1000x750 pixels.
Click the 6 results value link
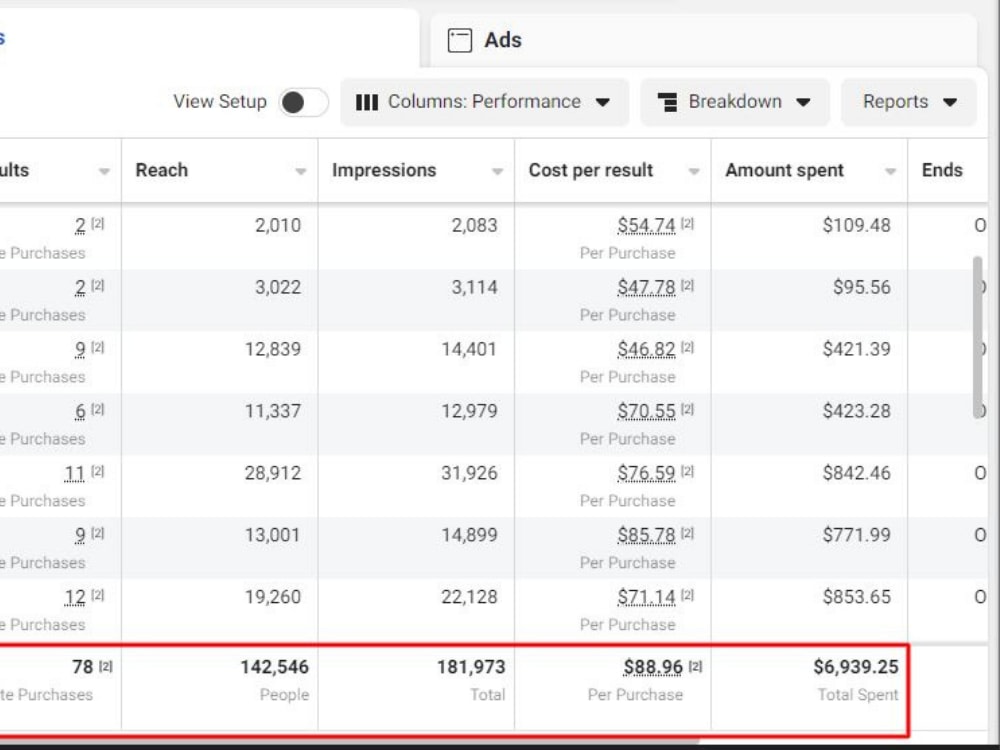pyautogui.click(x=80, y=411)
